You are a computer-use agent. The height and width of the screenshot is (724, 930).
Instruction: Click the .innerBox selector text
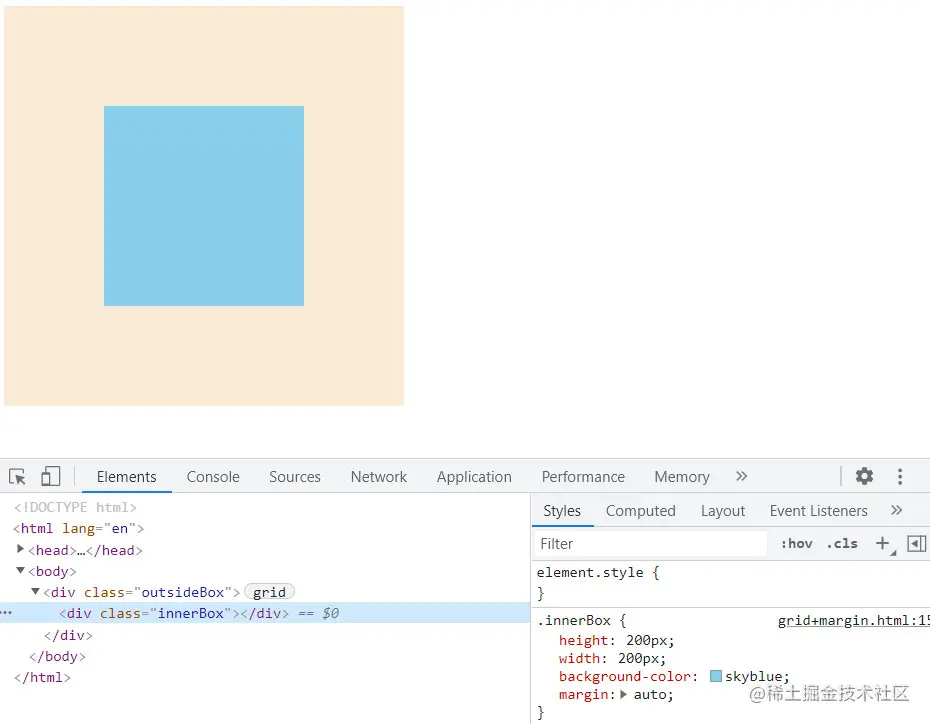click(x=574, y=621)
